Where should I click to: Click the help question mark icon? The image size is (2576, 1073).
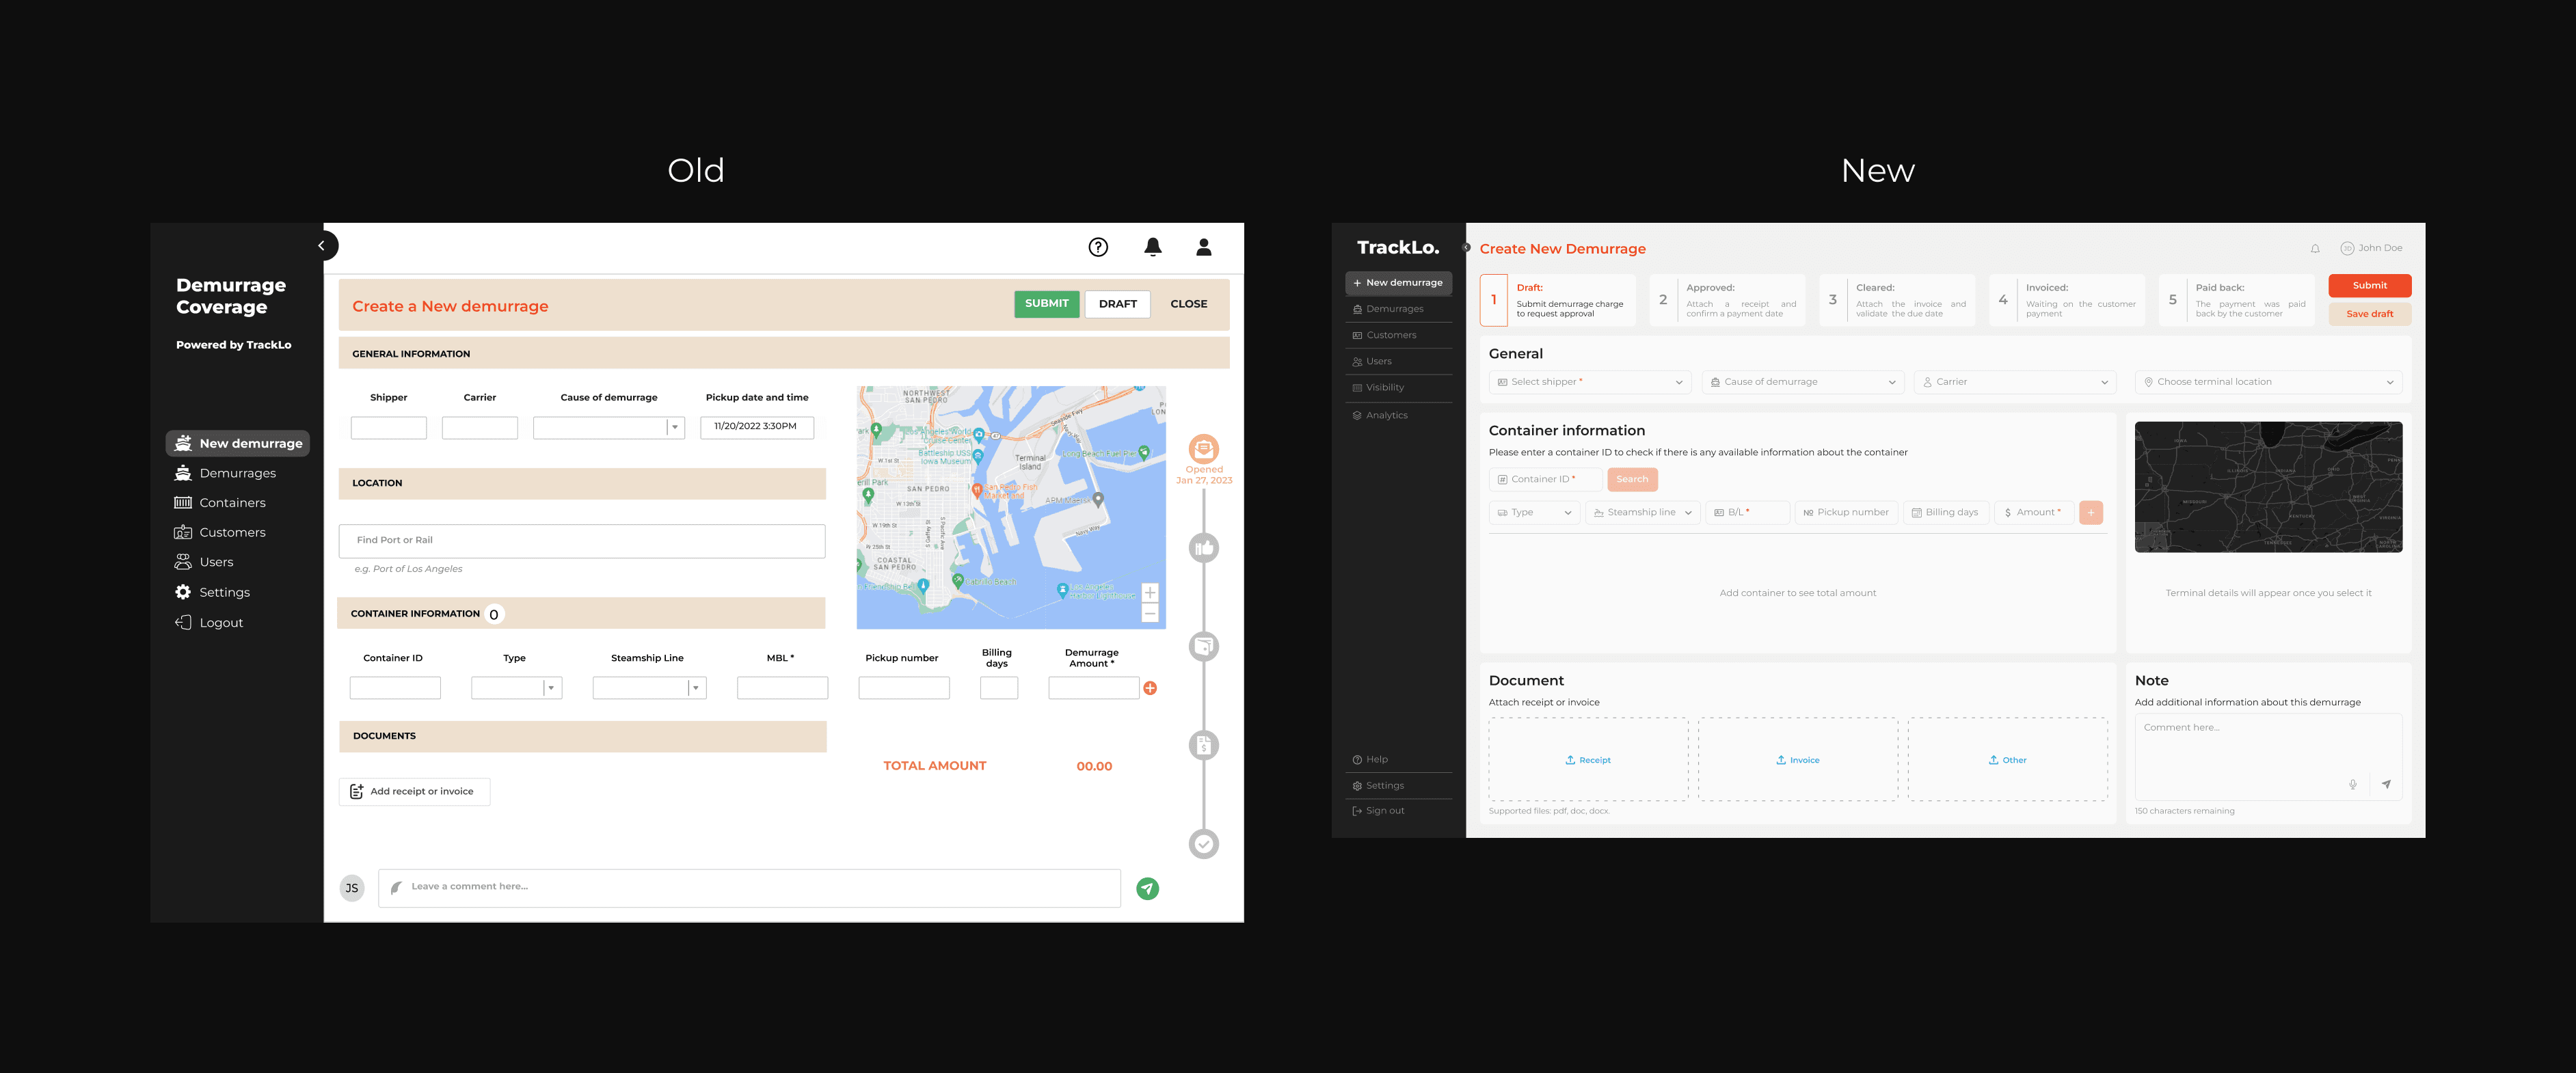pos(1098,247)
